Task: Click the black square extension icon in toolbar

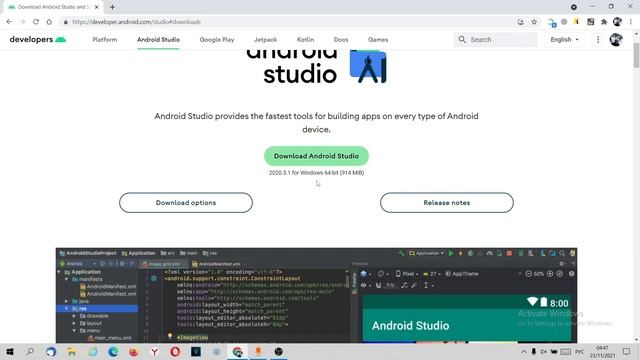Action: 591,22
